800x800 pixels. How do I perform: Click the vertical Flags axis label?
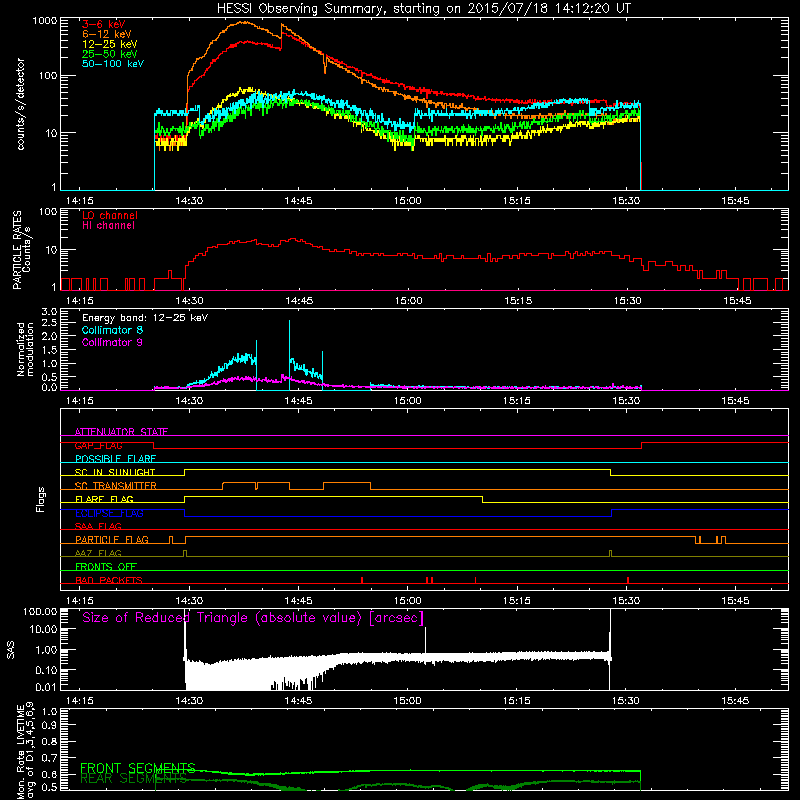click(41, 499)
